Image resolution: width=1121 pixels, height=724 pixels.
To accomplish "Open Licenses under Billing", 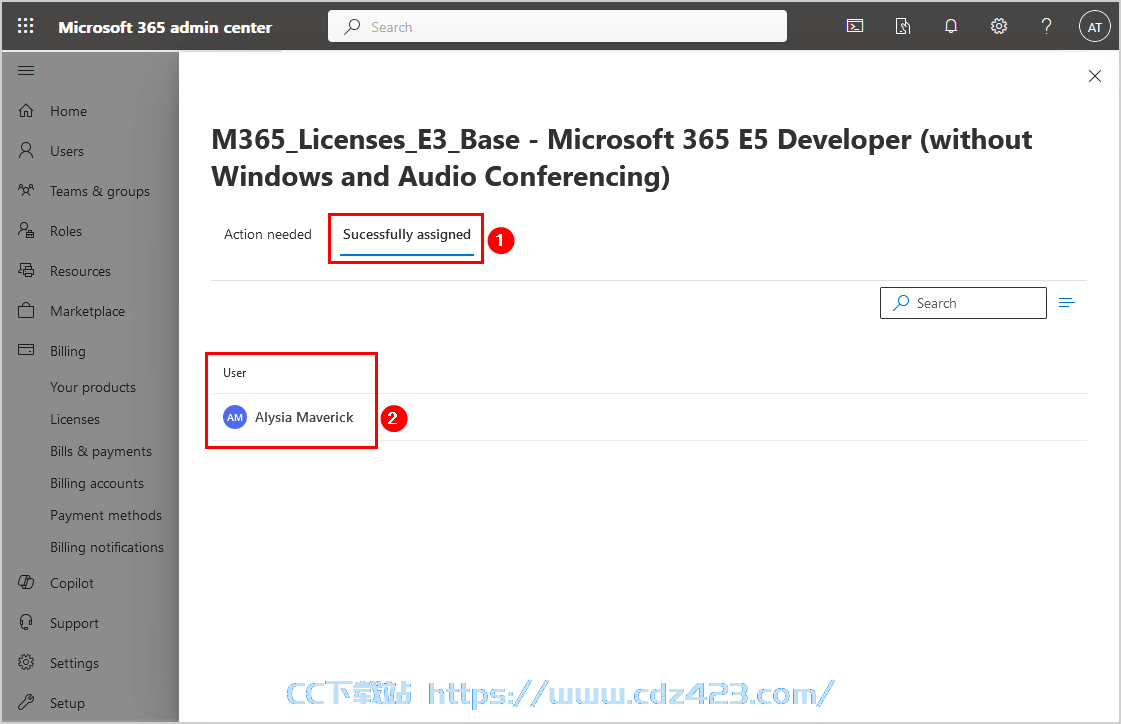I will pos(75,419).
